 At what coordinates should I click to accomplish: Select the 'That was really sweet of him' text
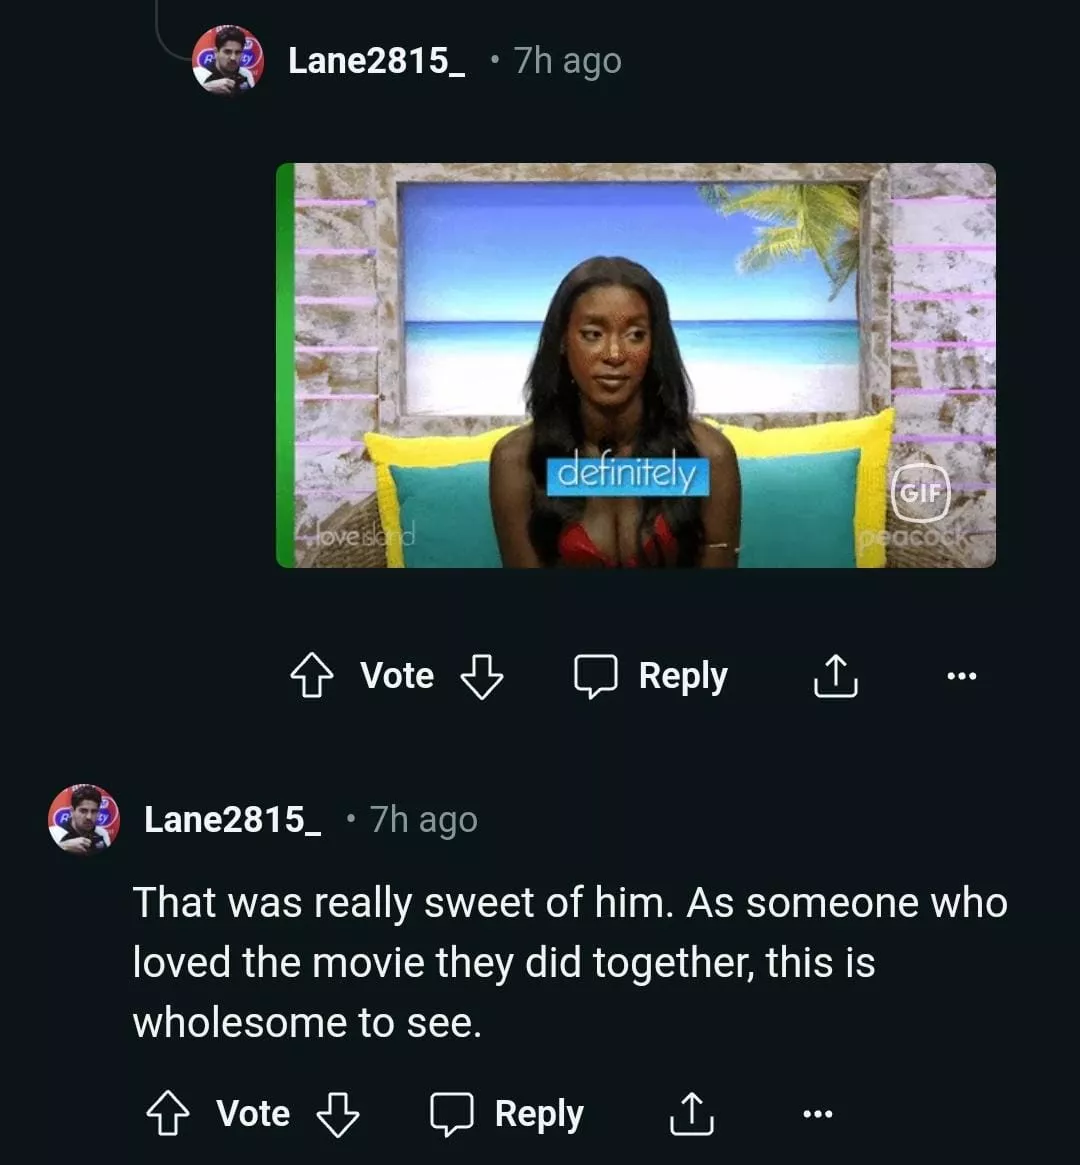point(570,962)
